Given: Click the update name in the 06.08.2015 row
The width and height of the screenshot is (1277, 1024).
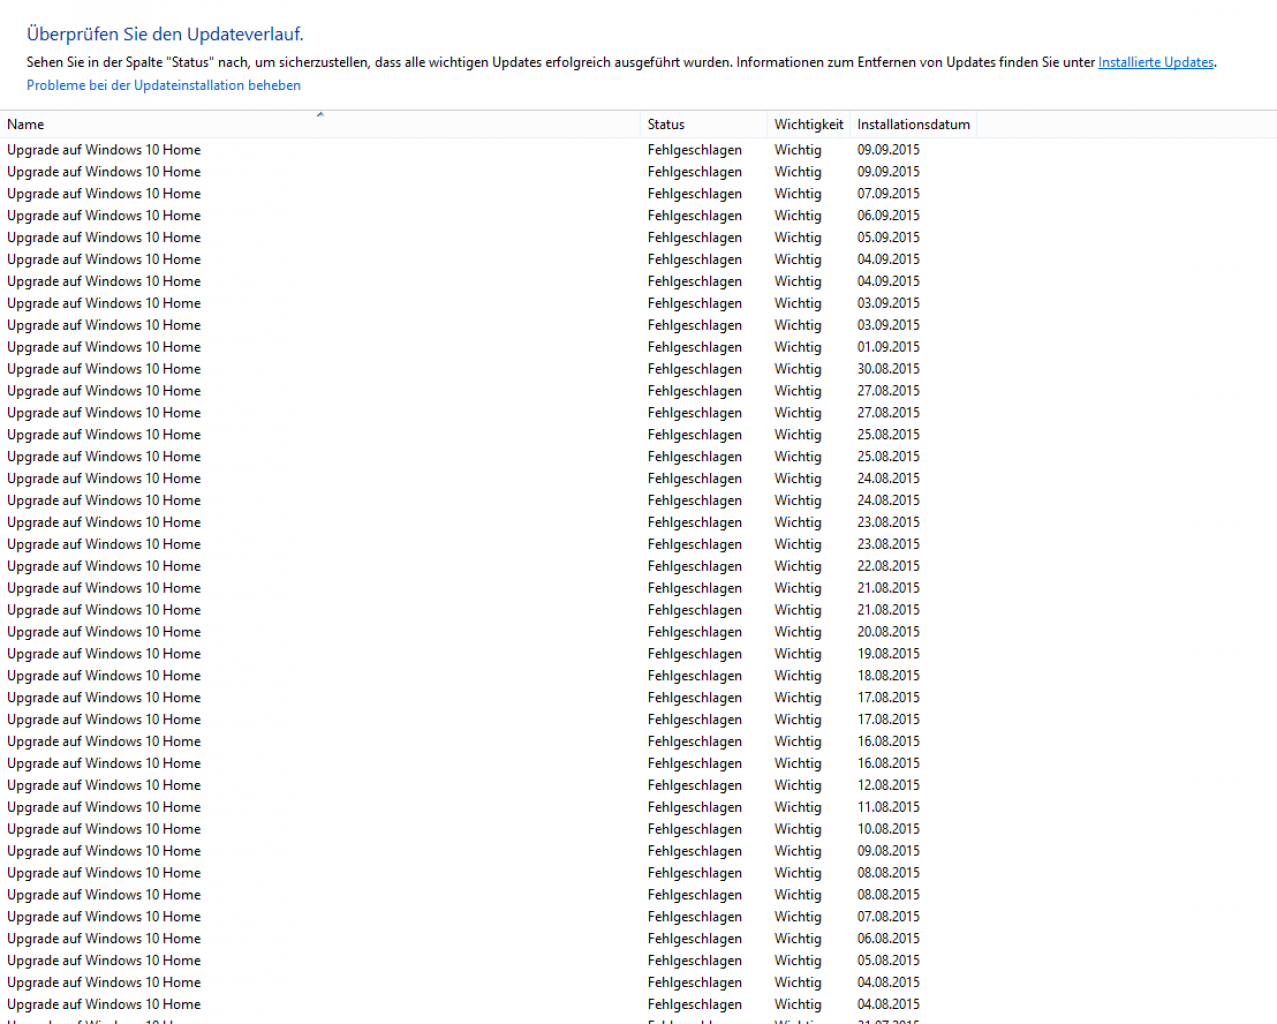Looking at the screenshot, I should pos(104,939).
